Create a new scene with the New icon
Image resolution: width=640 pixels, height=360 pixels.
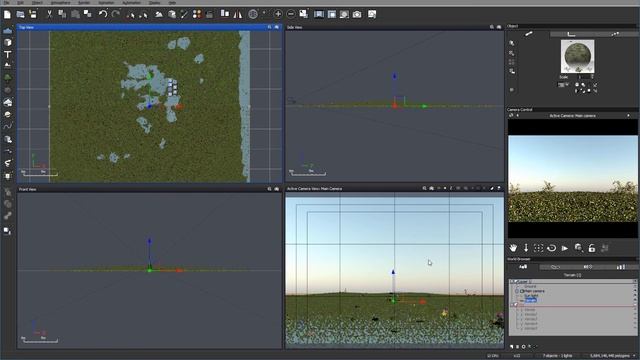click(7, 14)
